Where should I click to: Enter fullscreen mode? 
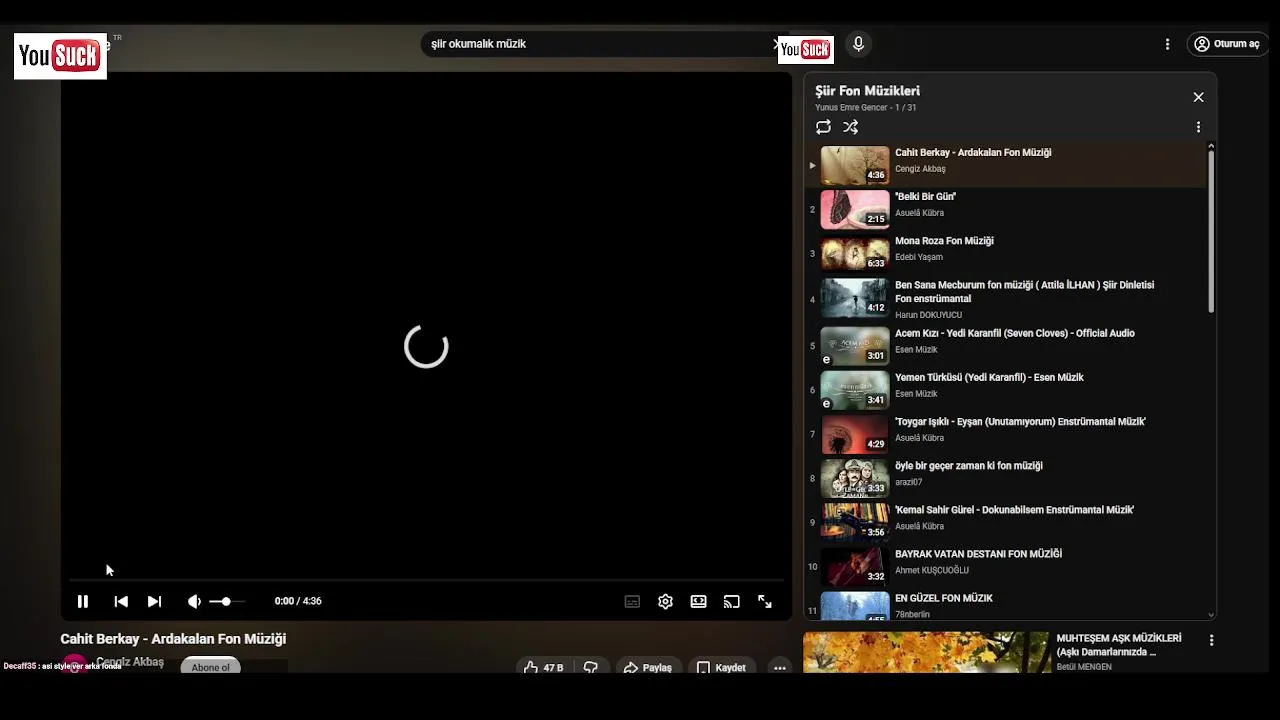coord(765,601)
